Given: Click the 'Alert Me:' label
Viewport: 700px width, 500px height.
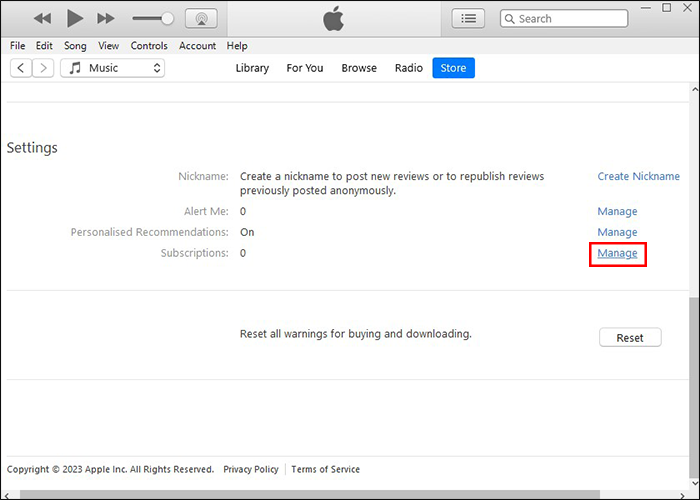Looking at the screenshot, I should [206, 211].
